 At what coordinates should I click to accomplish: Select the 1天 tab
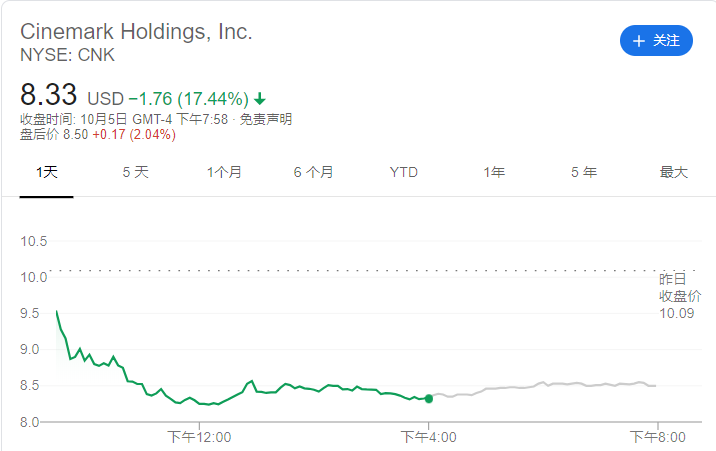point(47,172)
